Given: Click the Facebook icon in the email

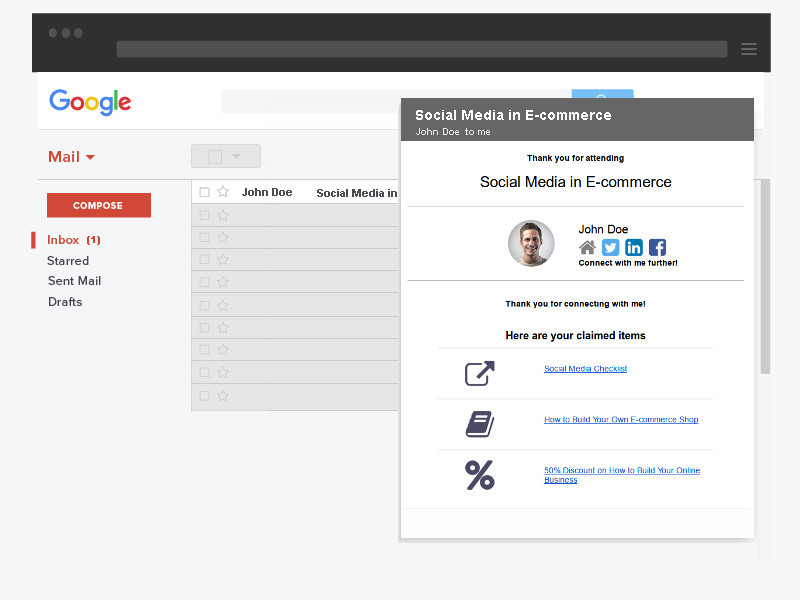Looking at the screenshot, I should coord(657,247).
